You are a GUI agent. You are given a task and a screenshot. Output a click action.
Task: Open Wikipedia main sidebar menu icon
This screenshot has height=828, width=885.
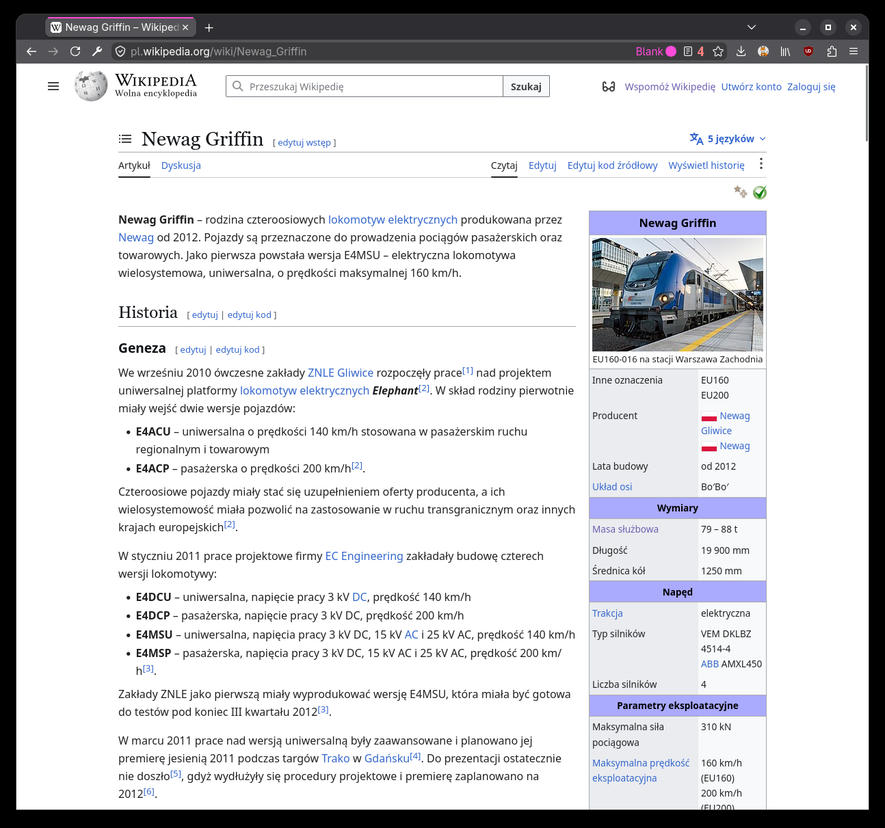(53, 86)
